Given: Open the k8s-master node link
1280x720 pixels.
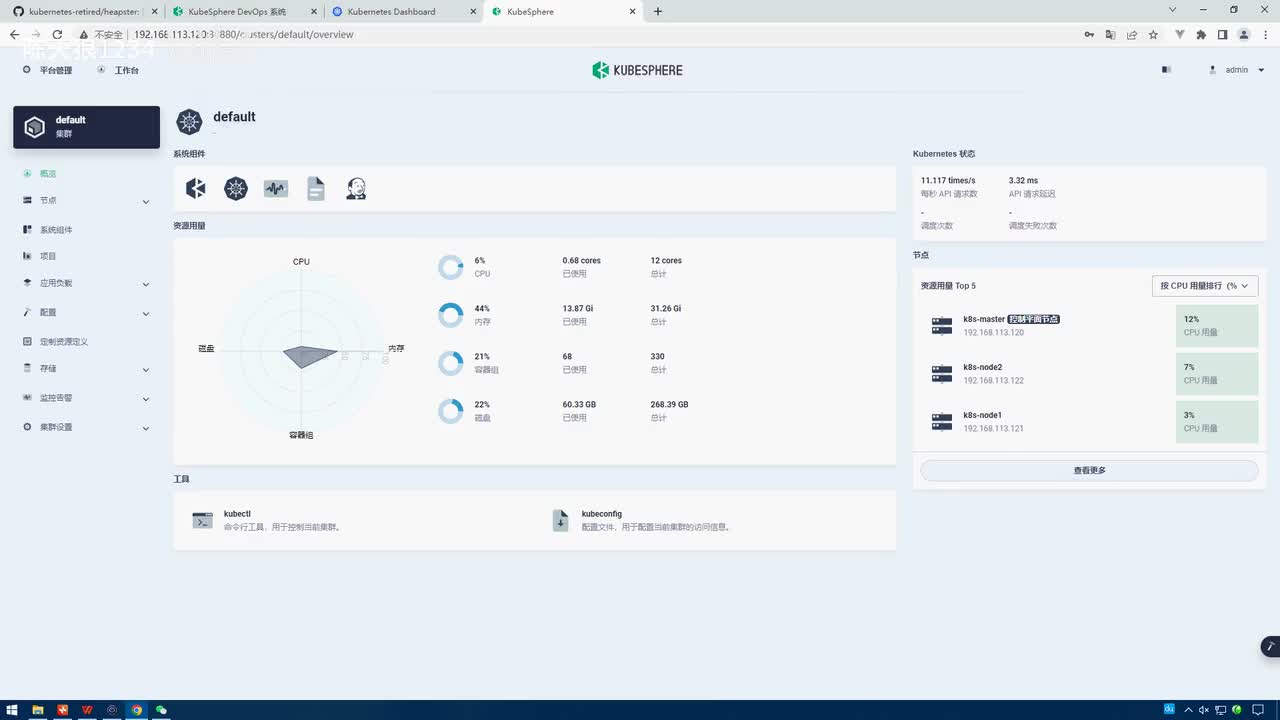Looking at the screenshot, I should point(984,319).
